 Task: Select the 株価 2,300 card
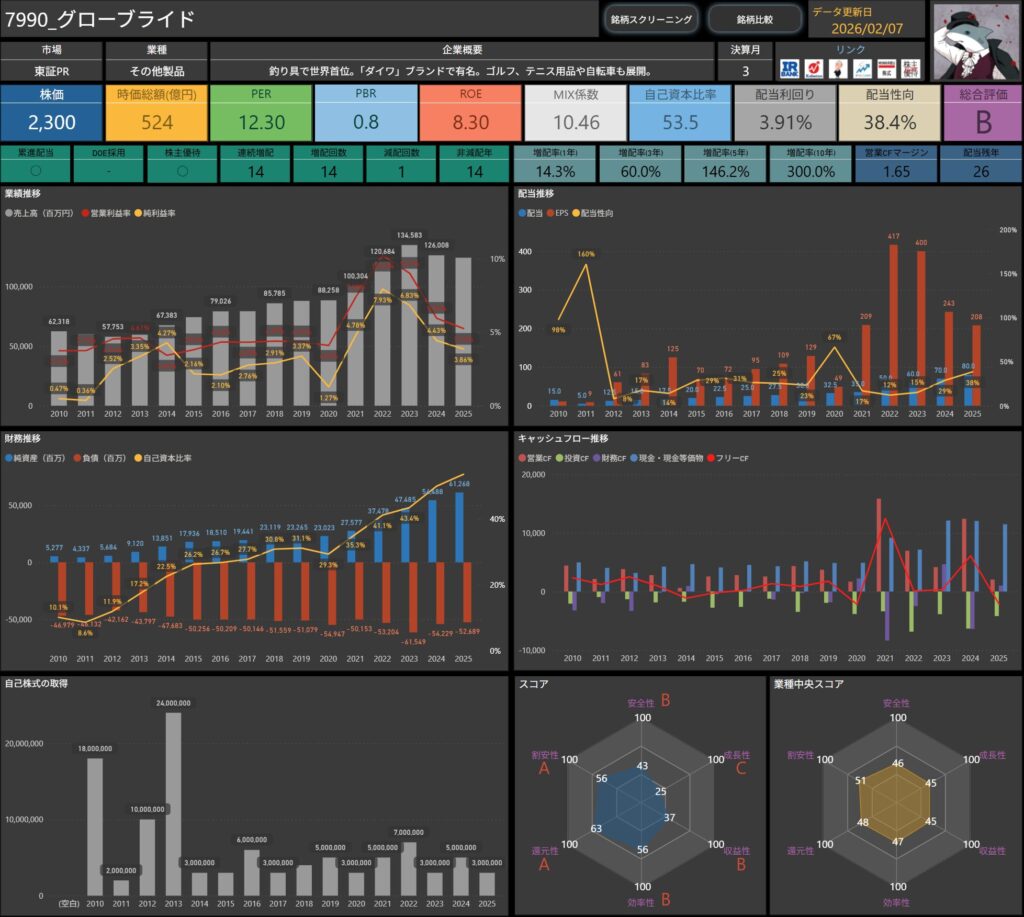pyautogui.click(x=51, y=112)
